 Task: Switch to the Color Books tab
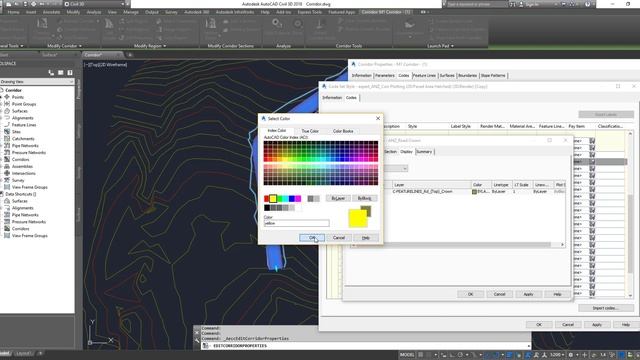(x=343, y=131)
